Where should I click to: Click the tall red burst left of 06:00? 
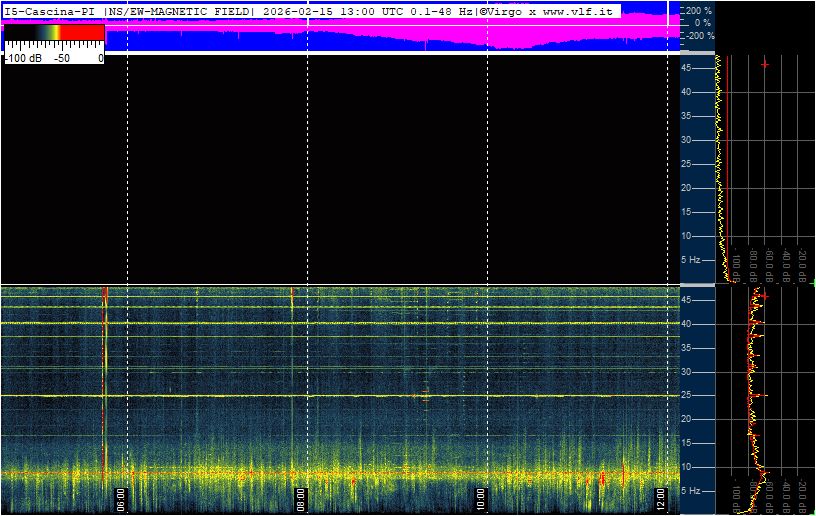tap(104, 380)
